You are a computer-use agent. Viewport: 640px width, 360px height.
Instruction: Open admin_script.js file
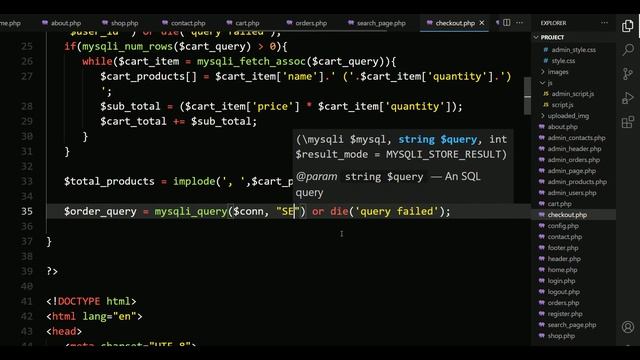(x=573, y=94)
